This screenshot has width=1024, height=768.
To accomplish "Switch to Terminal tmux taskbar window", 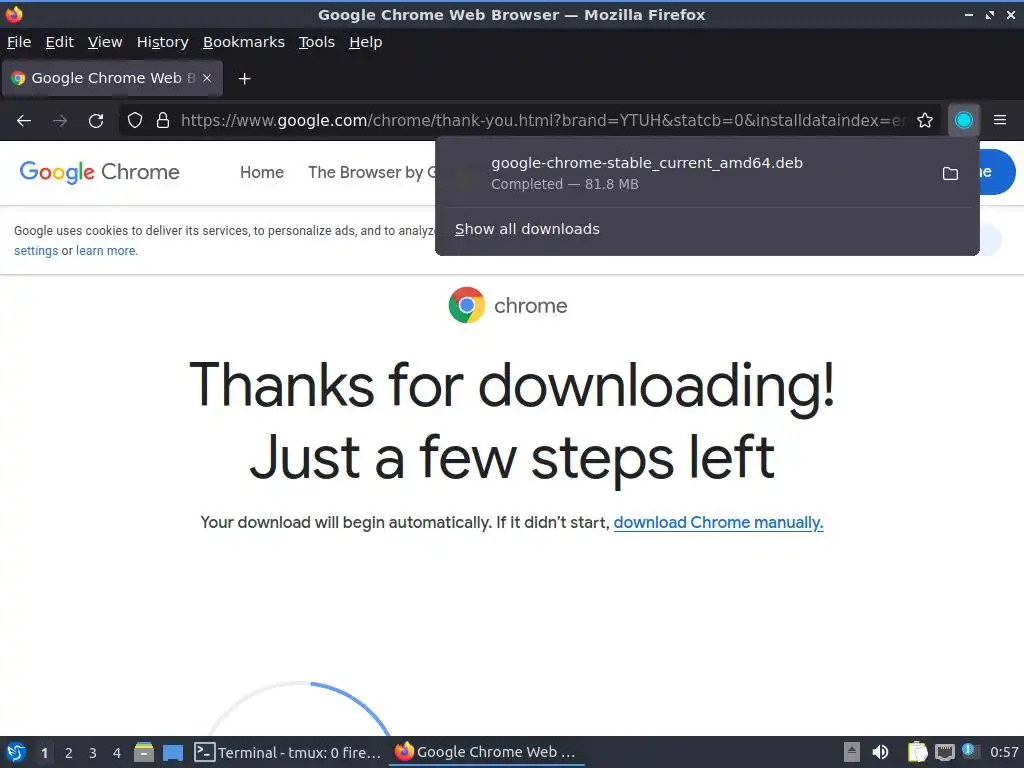I will (x=288, y=752).
